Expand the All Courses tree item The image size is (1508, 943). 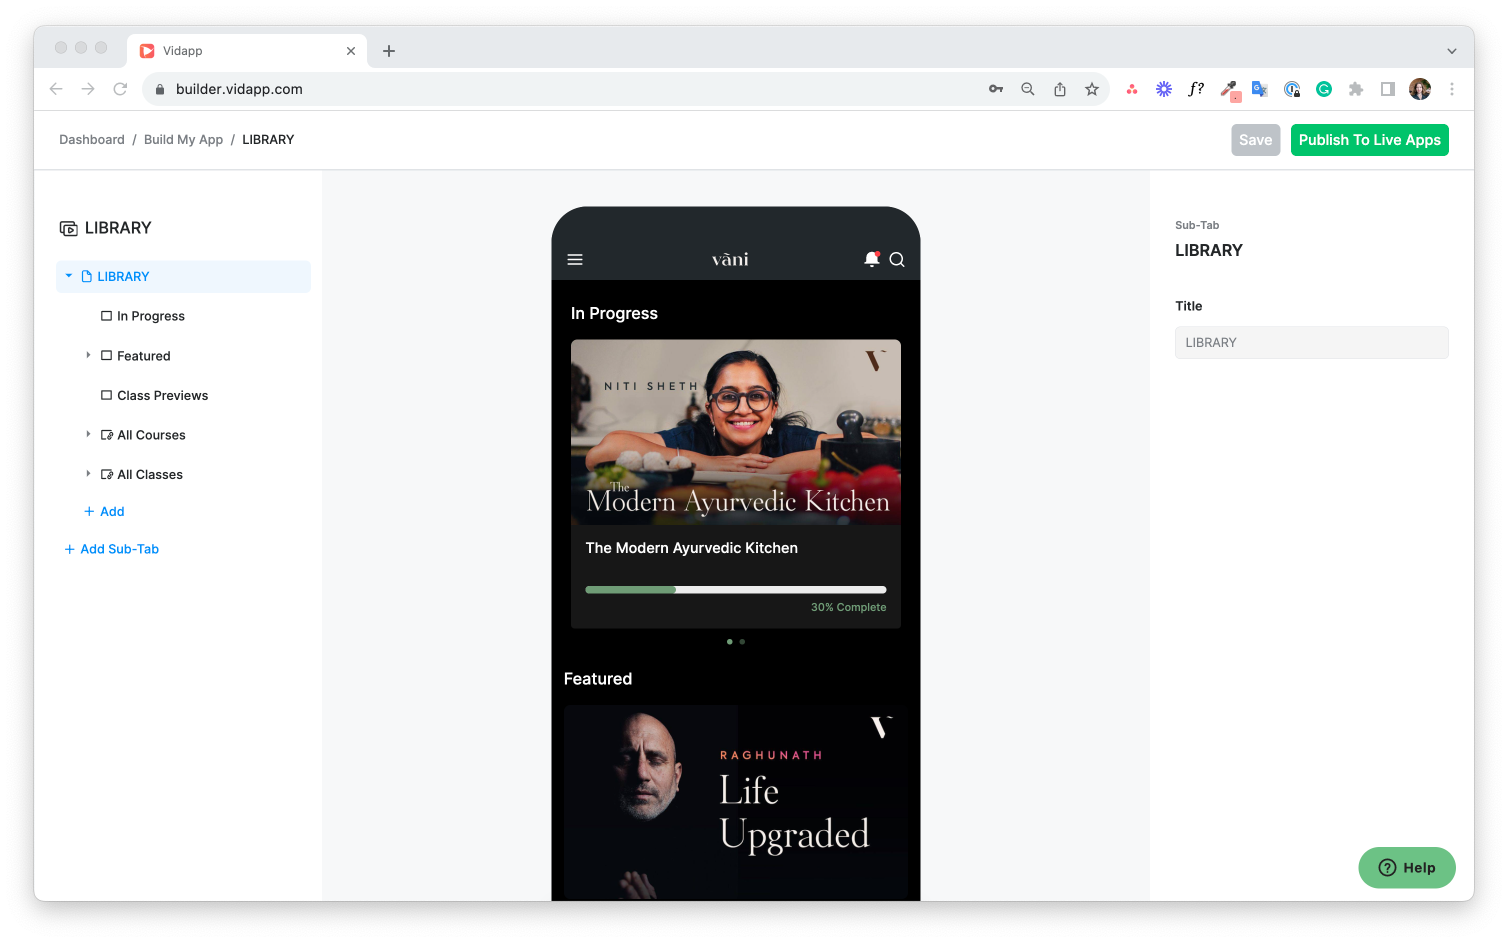click(88, 434)
